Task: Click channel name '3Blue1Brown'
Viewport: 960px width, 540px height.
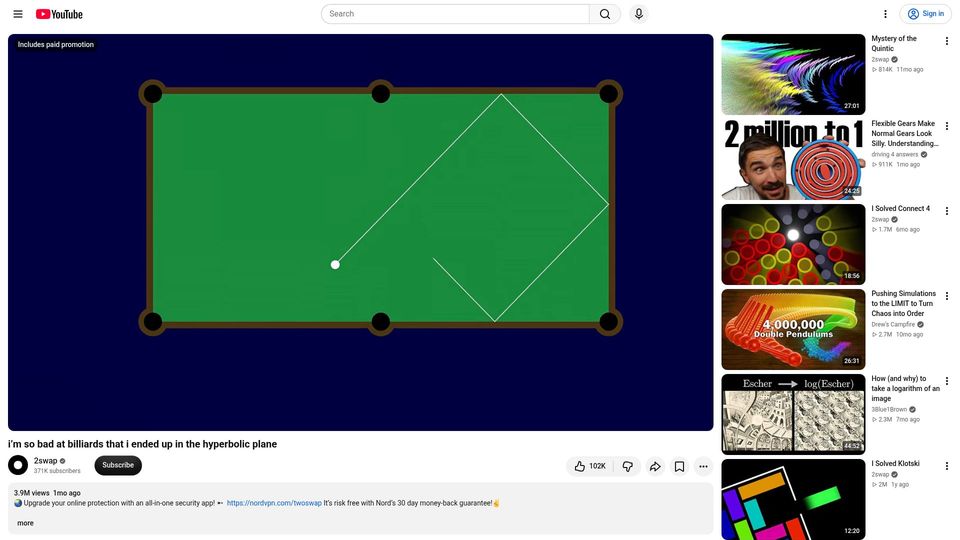Action: pyautogui.click(x=889, y=410)
